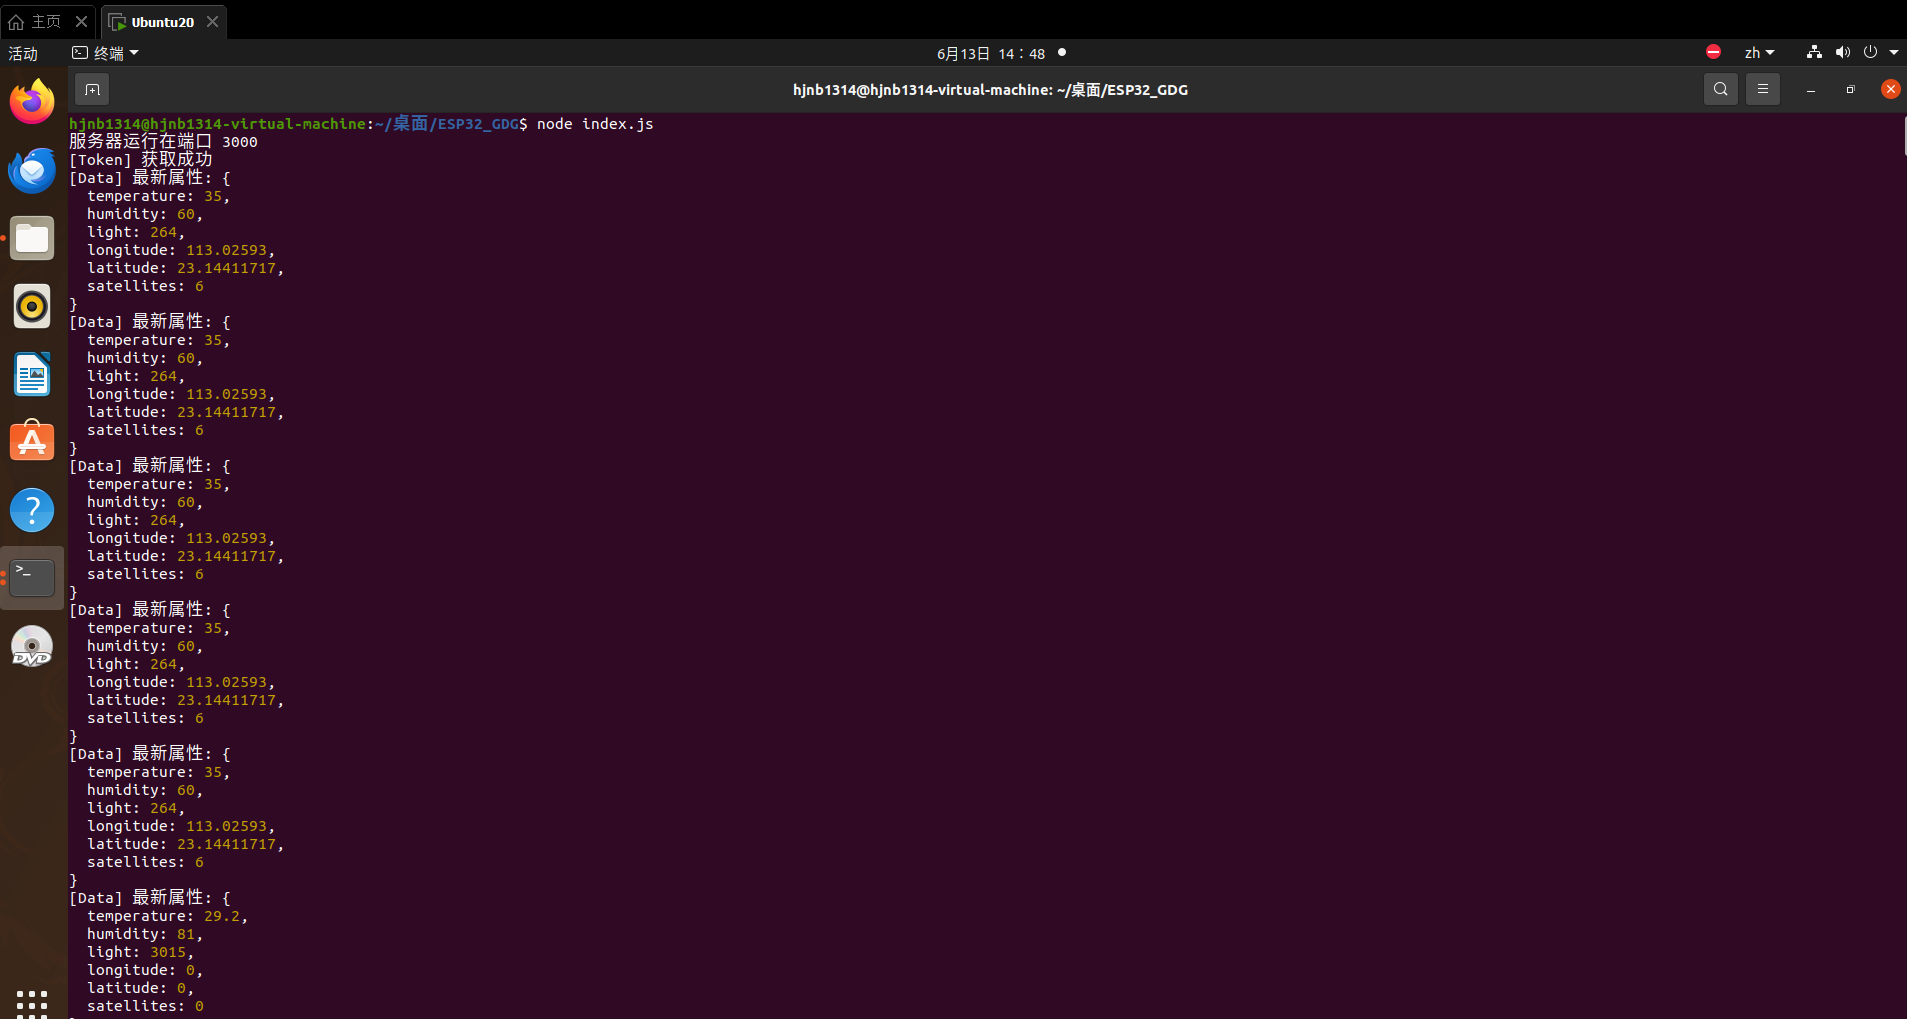Launch Rhythmbox music player from the dock
The image size is (1907, 1019).
tap(32, 306)
